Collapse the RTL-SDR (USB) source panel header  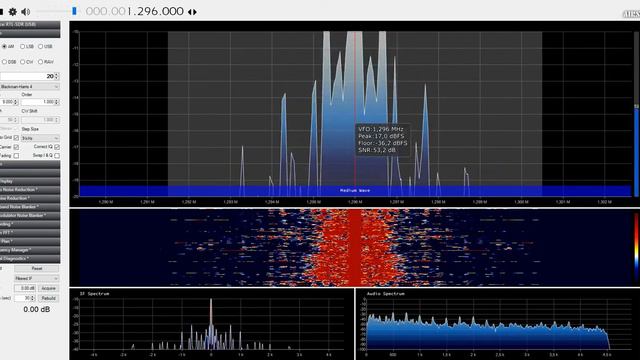pos(30,24)
